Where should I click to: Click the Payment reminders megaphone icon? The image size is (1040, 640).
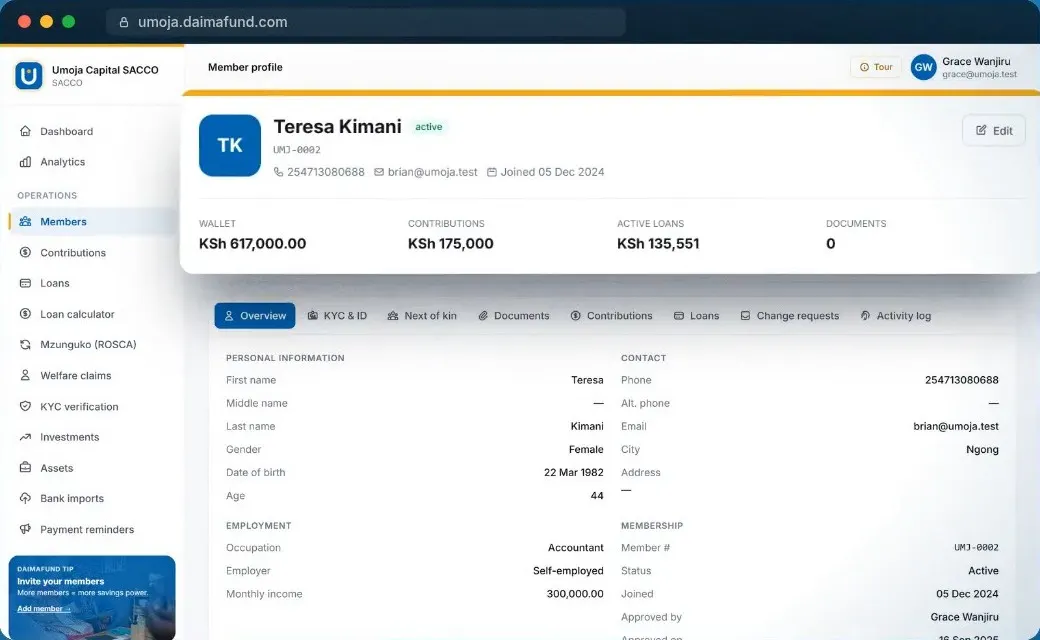(25, 529)
